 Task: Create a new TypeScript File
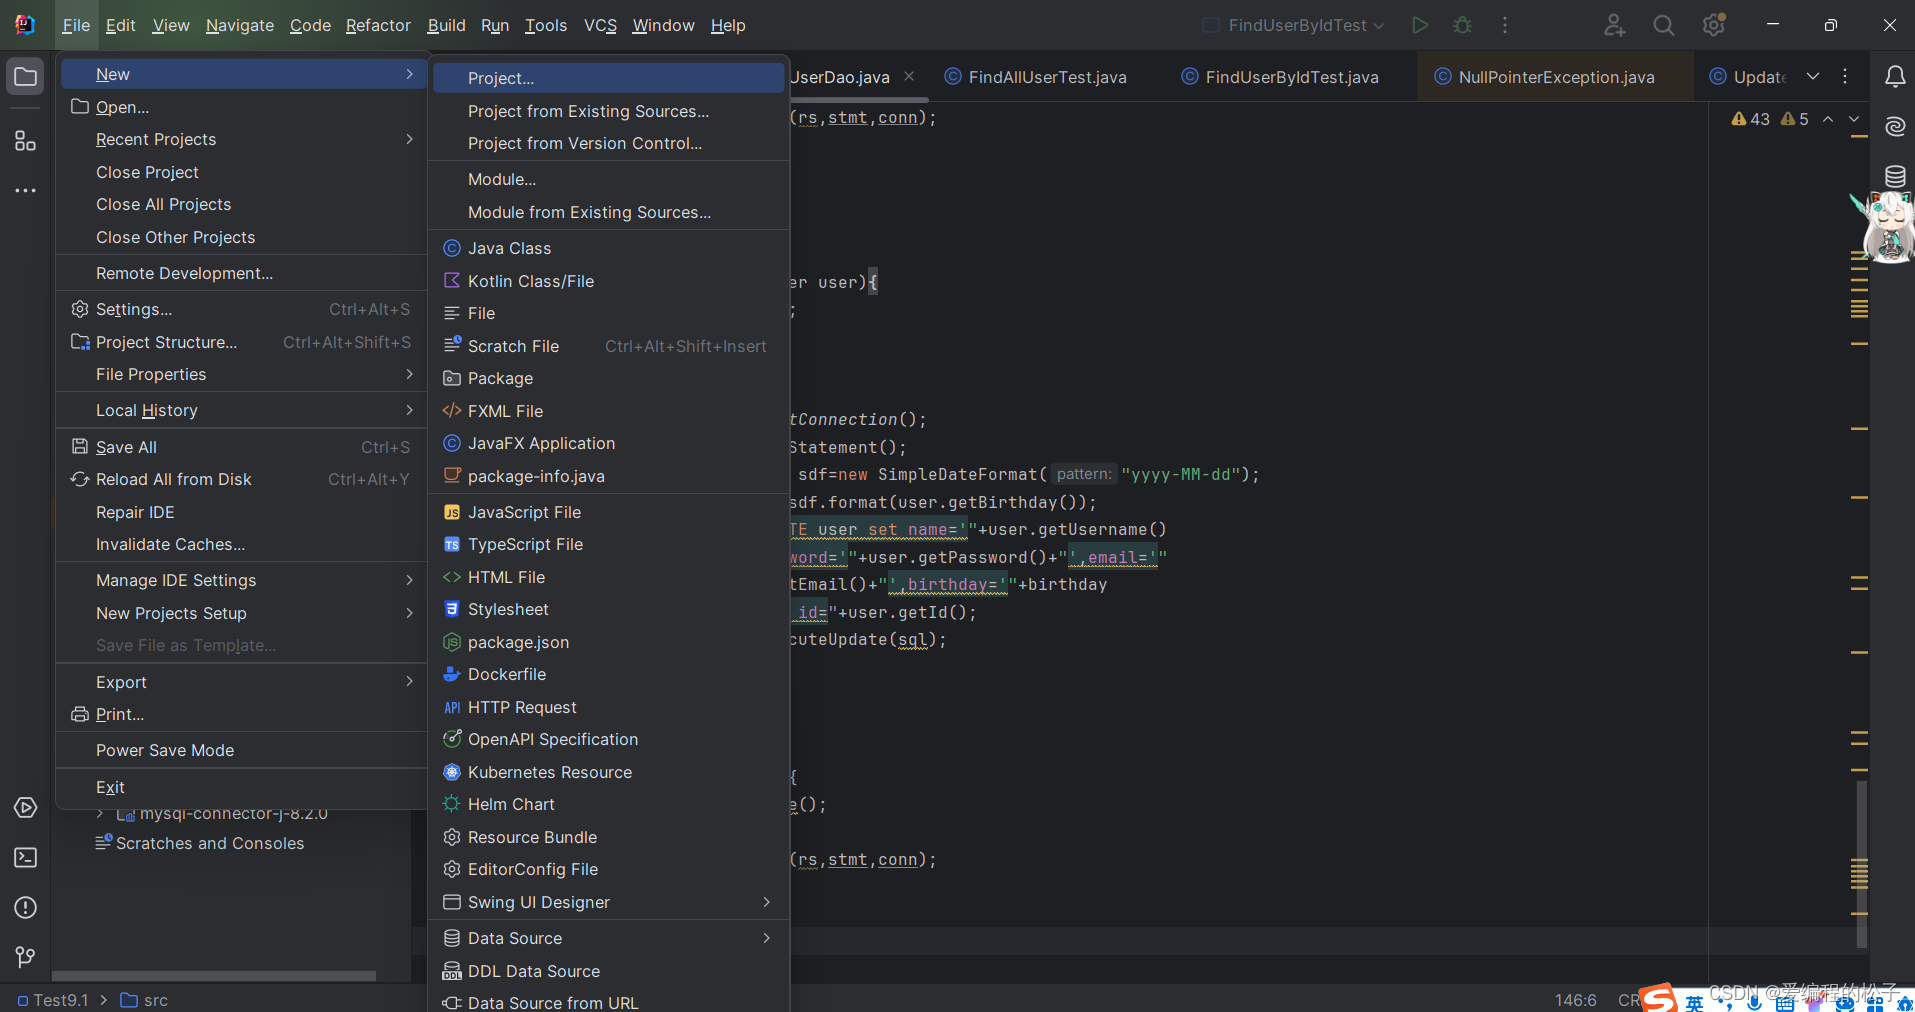tap(609, 544)
